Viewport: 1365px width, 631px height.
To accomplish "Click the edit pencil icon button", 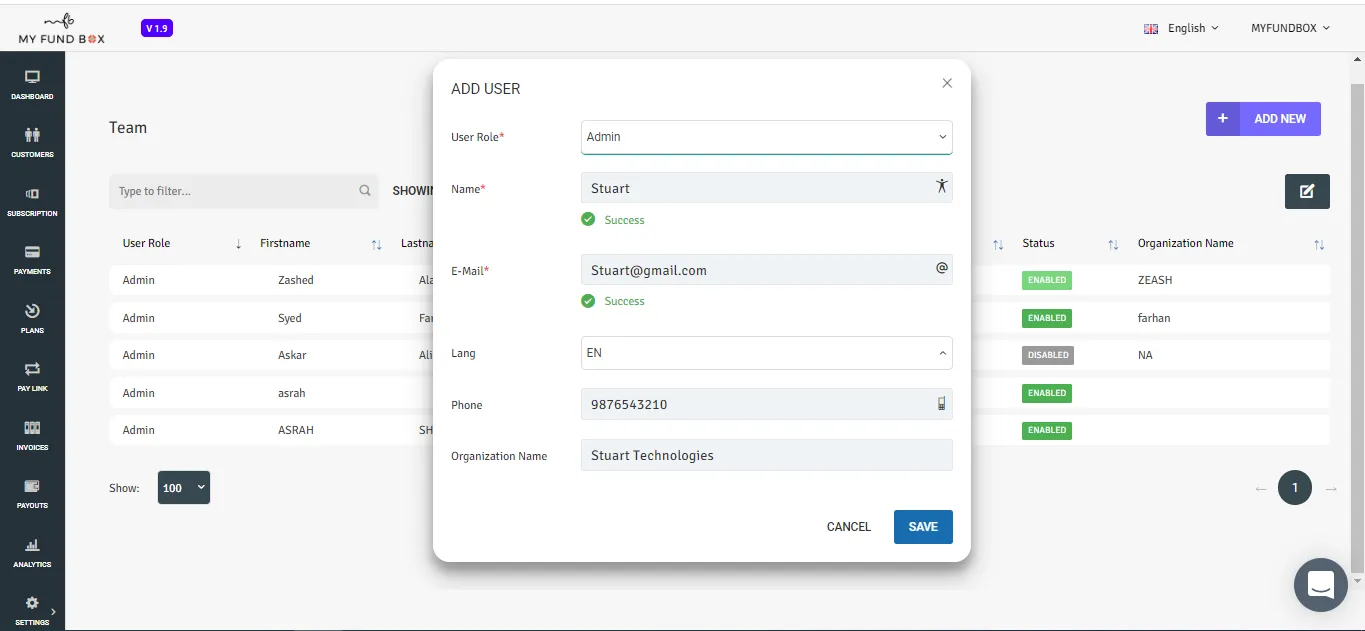I will pyautogui.click(x=1307, y=191).
